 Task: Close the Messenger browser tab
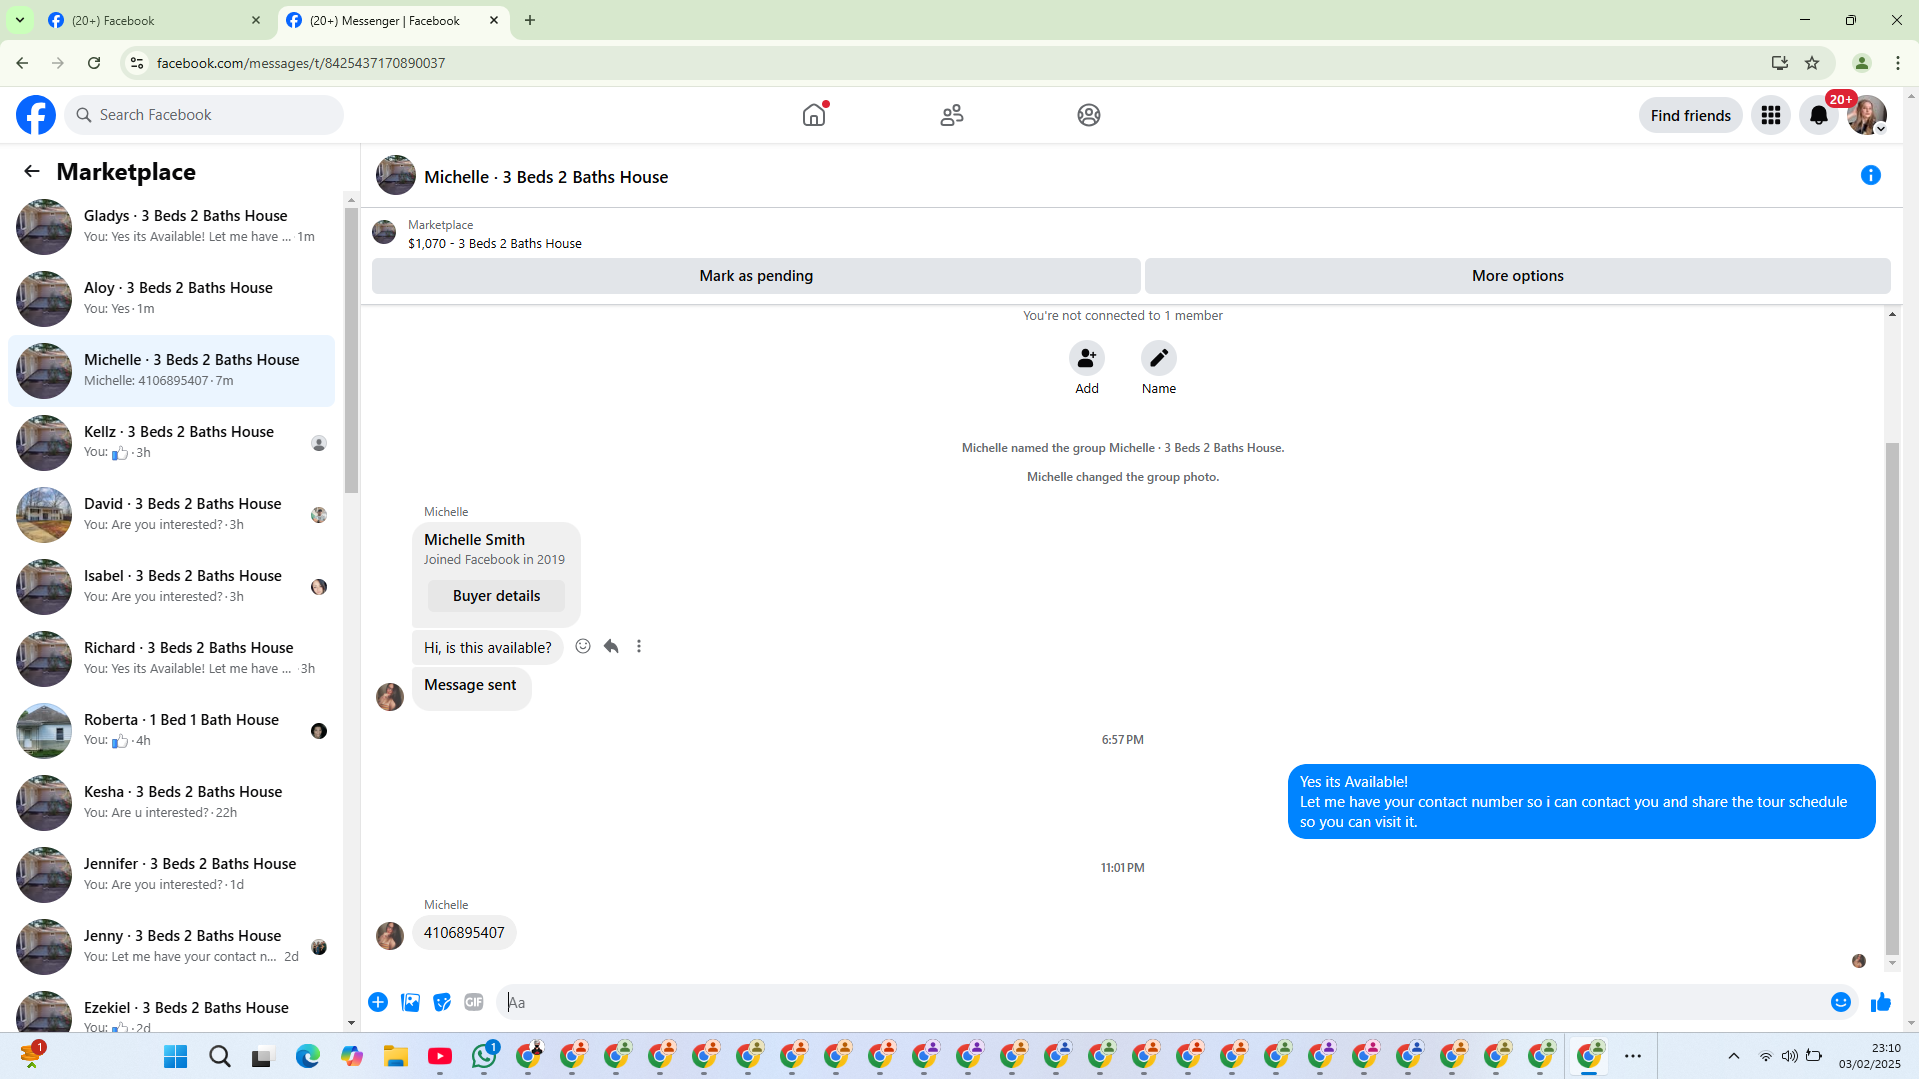[494, 20]
